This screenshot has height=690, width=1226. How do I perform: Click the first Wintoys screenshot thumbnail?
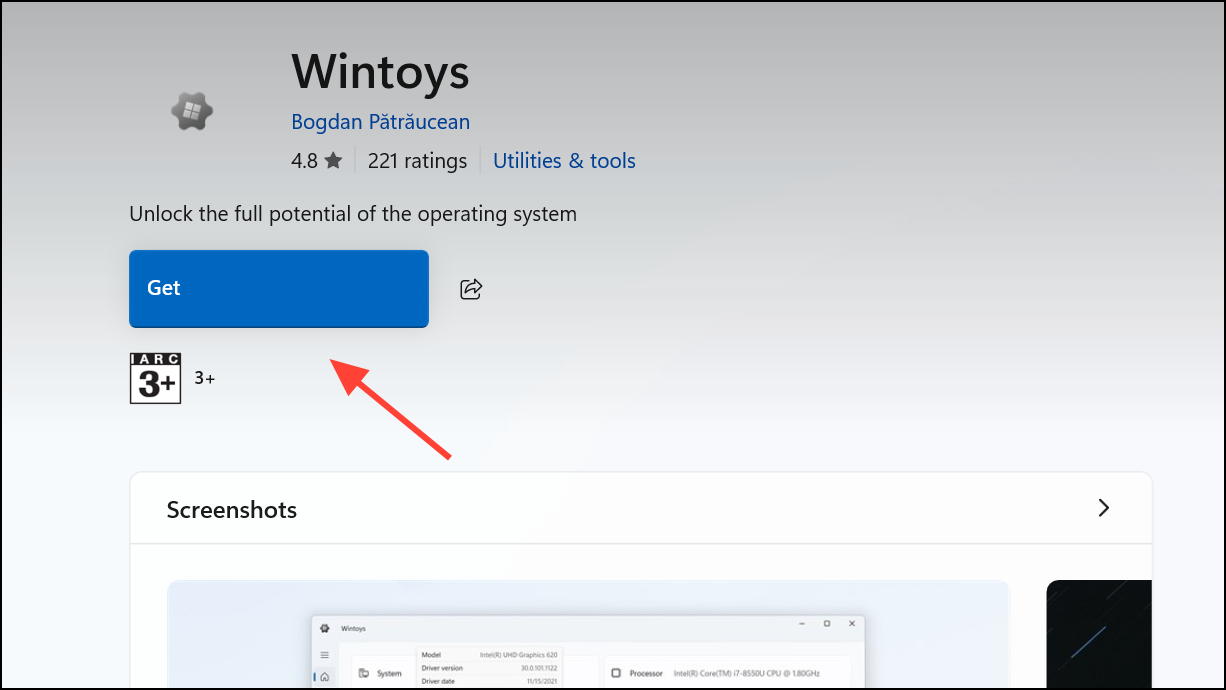pos(588,634)
